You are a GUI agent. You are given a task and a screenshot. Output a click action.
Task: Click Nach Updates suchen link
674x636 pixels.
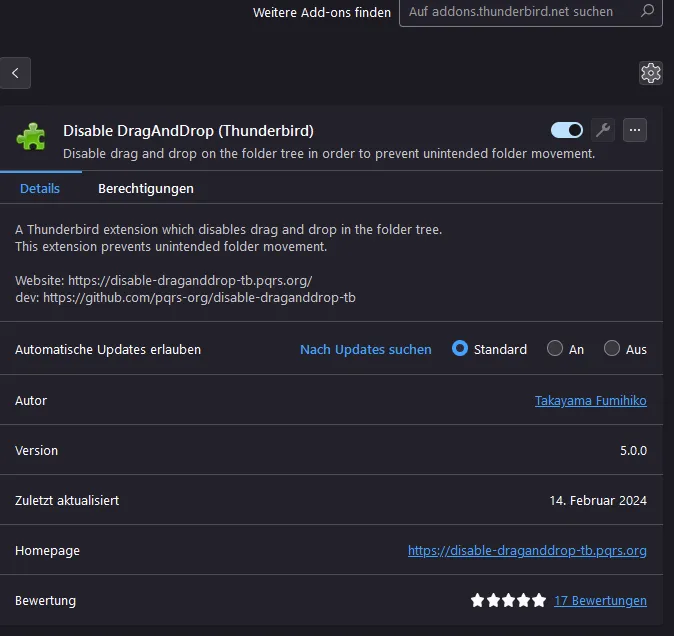(x=366, y=349)
